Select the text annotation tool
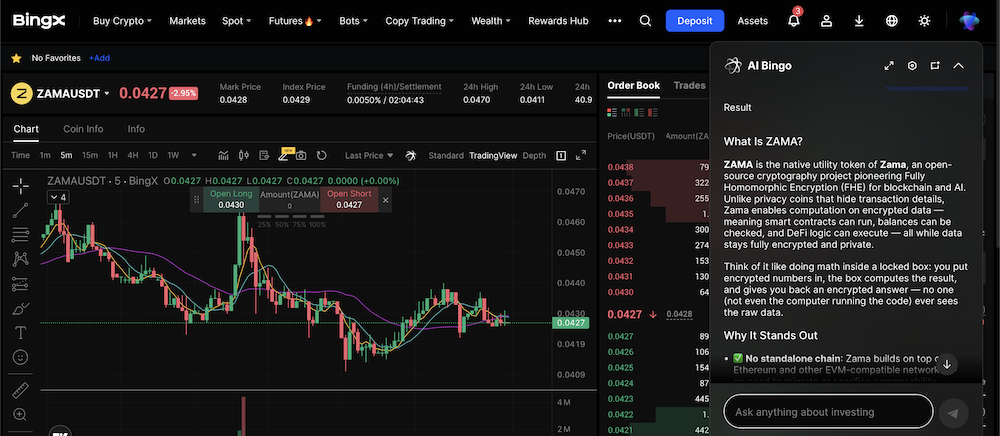The width and height of the screenshot is (1000, 436). point(21,332)
